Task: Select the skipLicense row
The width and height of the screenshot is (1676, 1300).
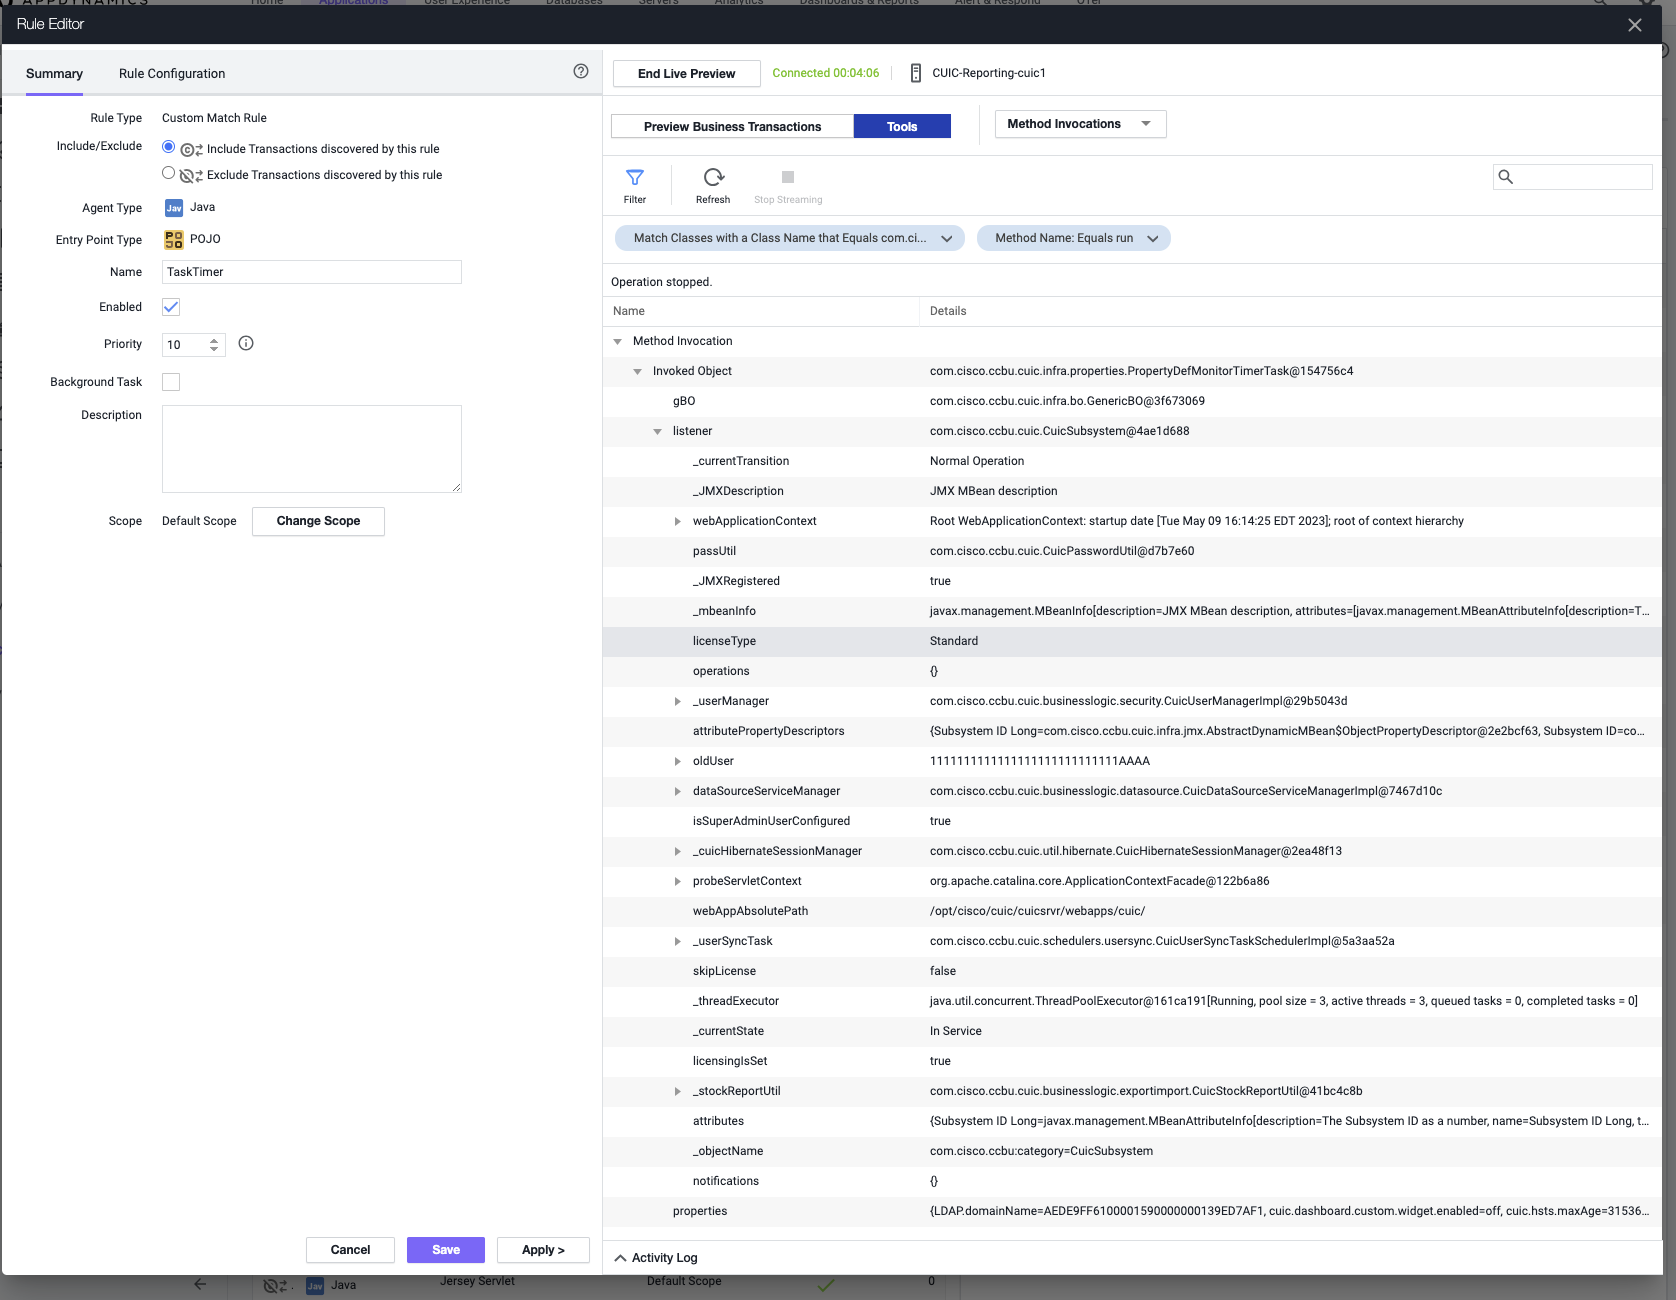Action: tap(1132, 972)
